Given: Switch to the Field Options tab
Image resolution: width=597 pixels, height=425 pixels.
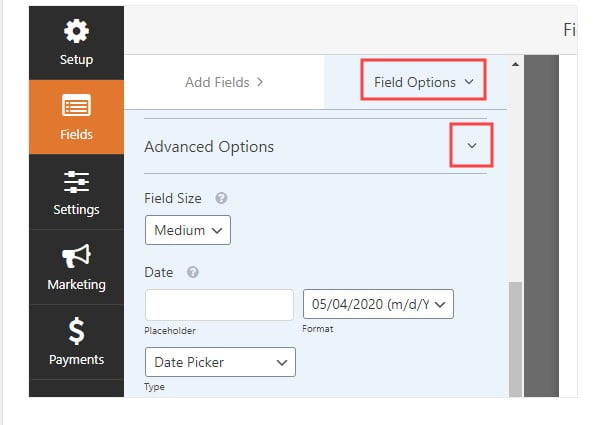Looking at the screenshot, I should tap(423, 82).
